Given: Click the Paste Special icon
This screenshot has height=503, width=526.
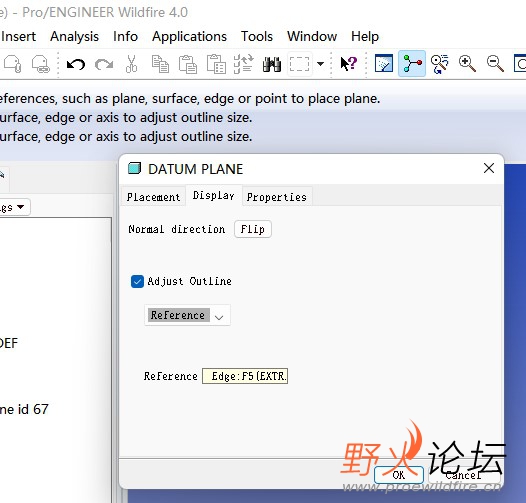Looking at the screenshot, I should click(x=216, y=64).
